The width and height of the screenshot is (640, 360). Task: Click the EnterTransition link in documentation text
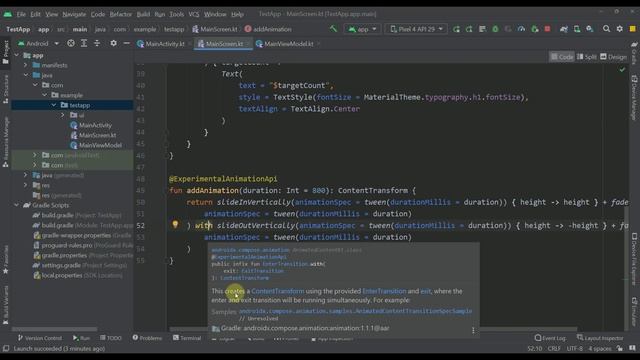(x=384, y=291)
